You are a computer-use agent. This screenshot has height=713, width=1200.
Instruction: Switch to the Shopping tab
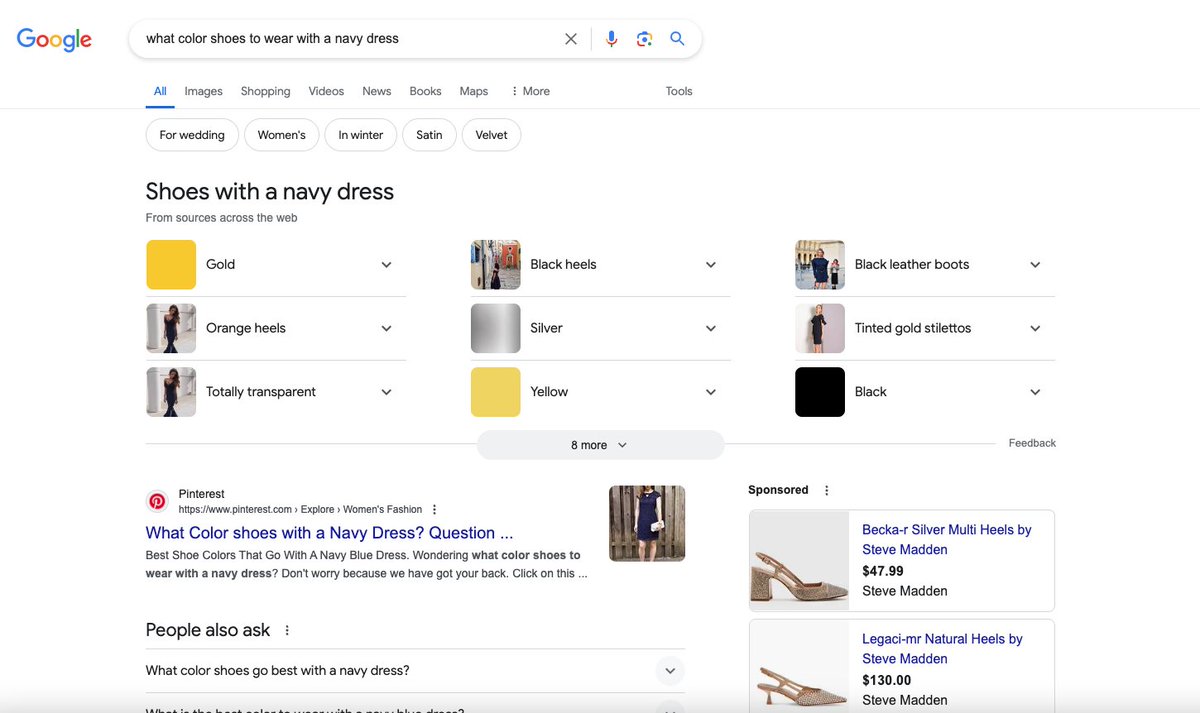click(x=265, y=91)
